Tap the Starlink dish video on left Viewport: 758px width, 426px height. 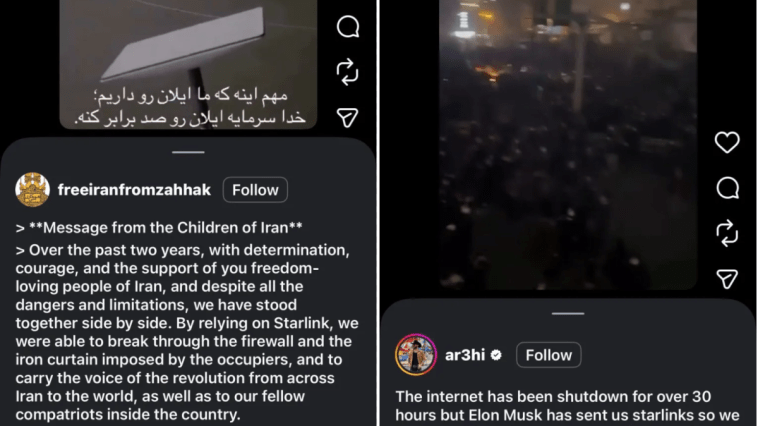[x=188, y=64]
